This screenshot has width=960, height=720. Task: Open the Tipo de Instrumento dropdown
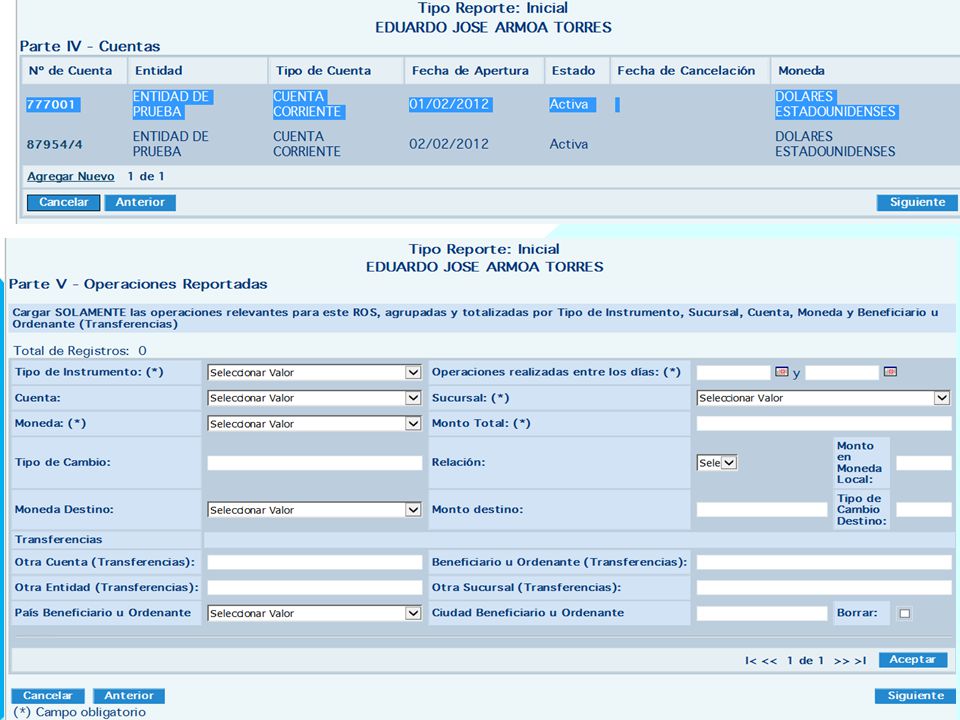(x=315, y=372)
